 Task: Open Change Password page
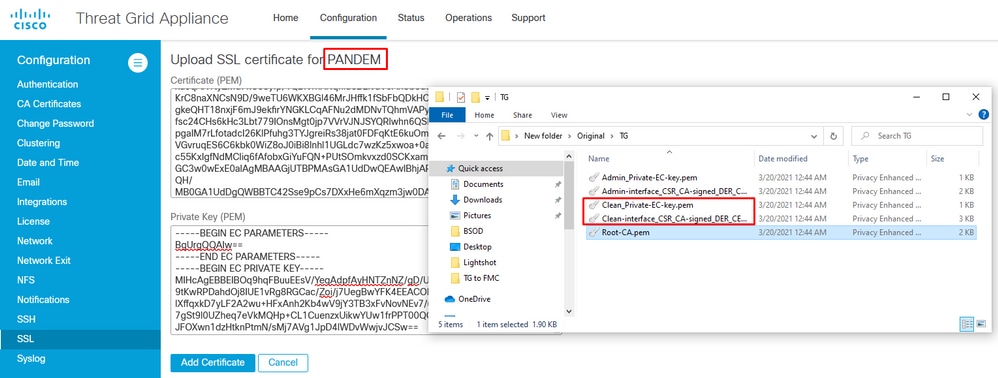(55, 123)
